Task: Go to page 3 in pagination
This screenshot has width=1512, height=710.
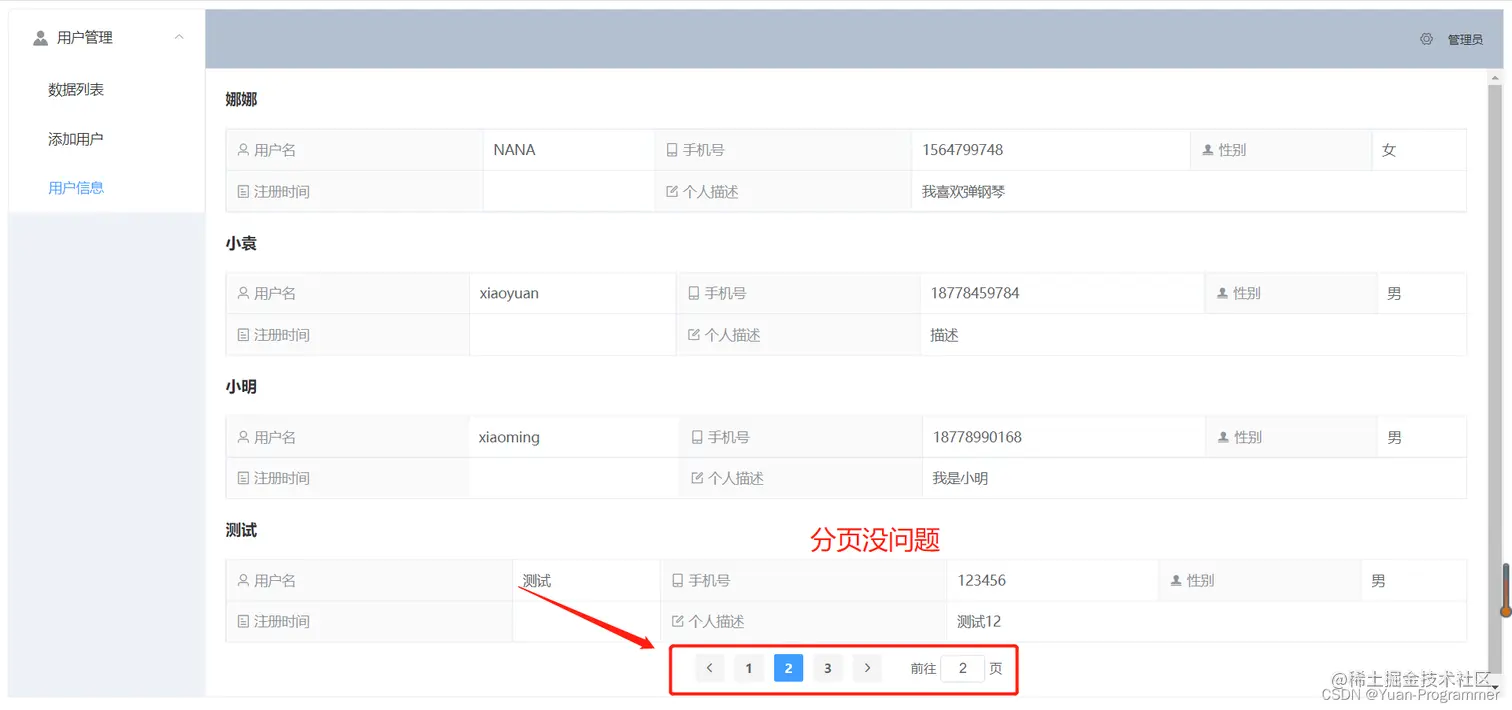Action: coord(827,668)
